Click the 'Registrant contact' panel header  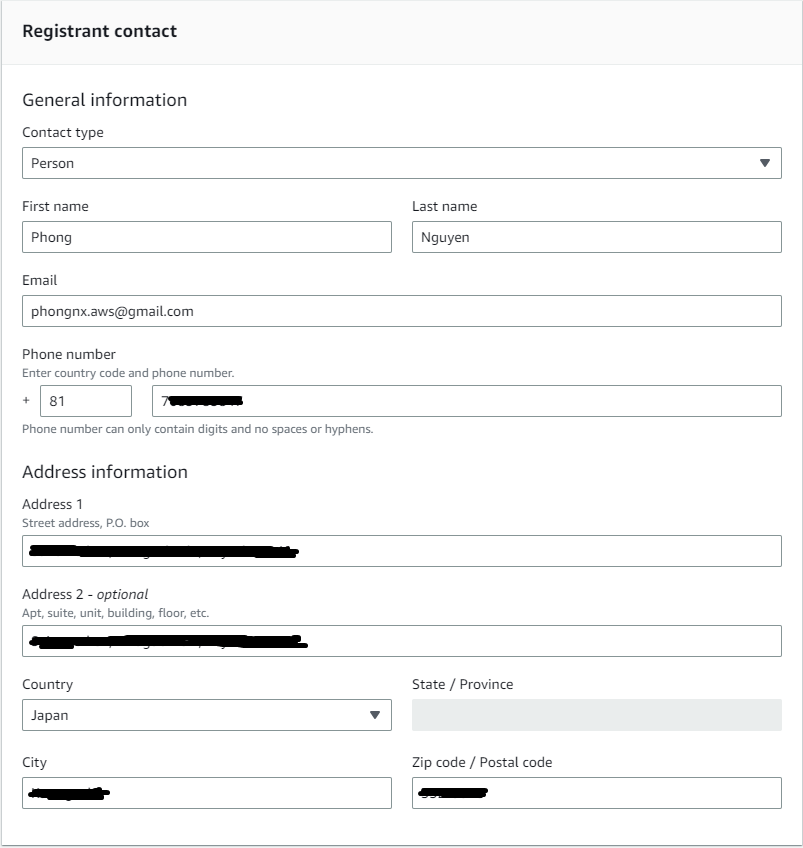[x=100, y=31]
